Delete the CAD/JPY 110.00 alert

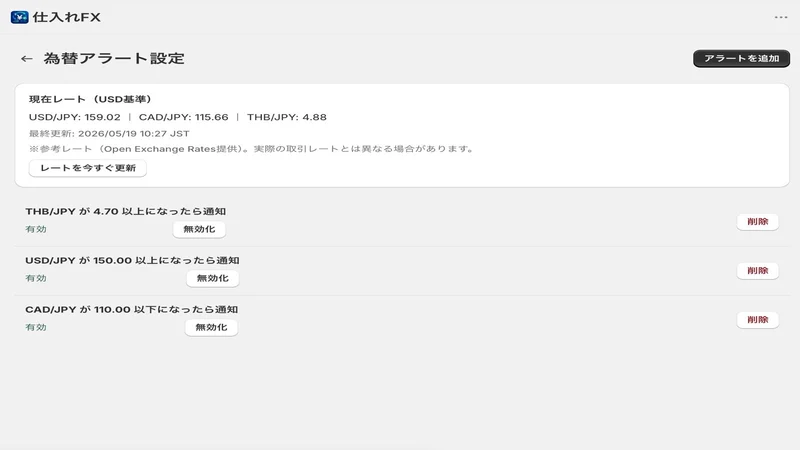point(757,319)
